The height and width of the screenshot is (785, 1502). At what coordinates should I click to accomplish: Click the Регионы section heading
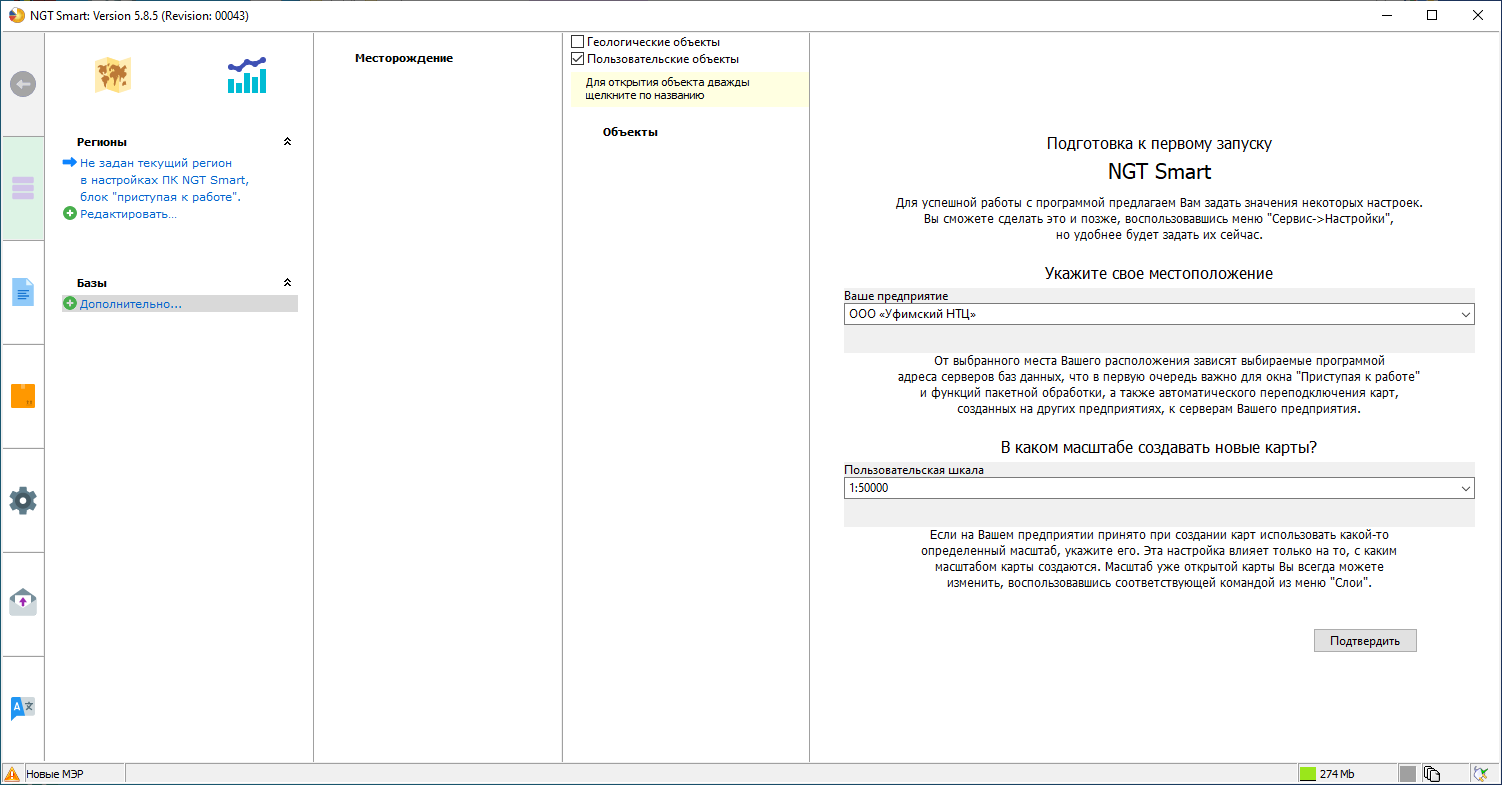click(x=102, y=142)
